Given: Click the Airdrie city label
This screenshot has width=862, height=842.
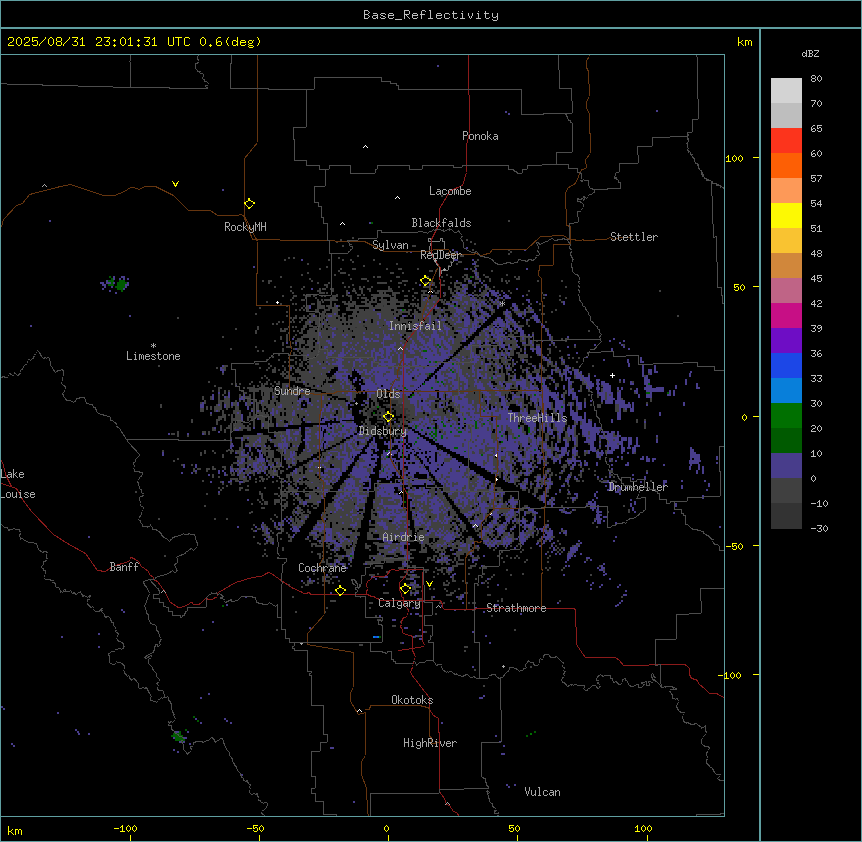Looking at the screenshot, I should [x=404, y=537].
